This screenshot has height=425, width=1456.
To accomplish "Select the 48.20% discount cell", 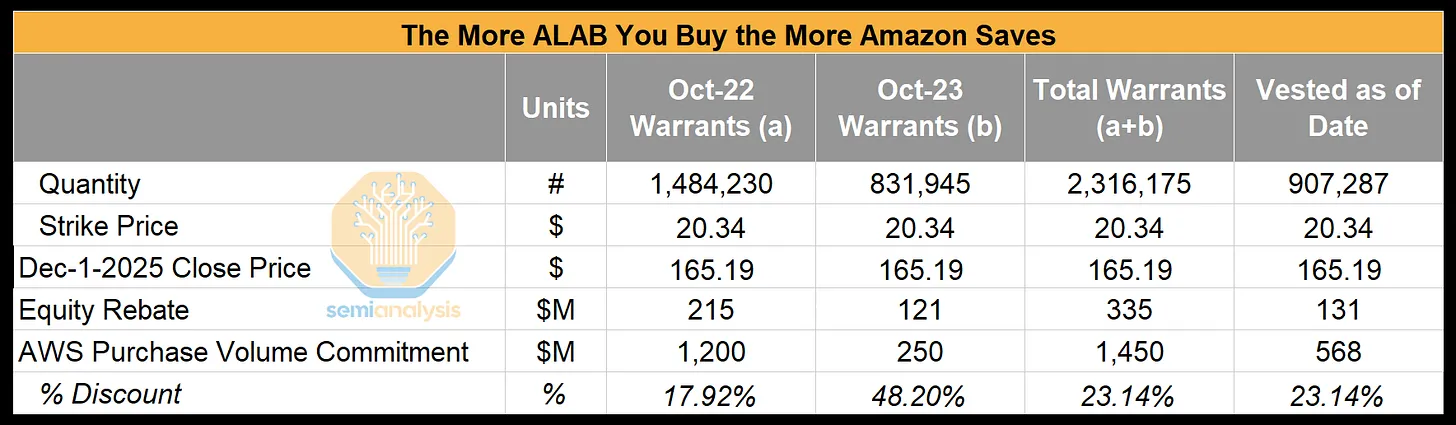I will [x=919, y=395].
